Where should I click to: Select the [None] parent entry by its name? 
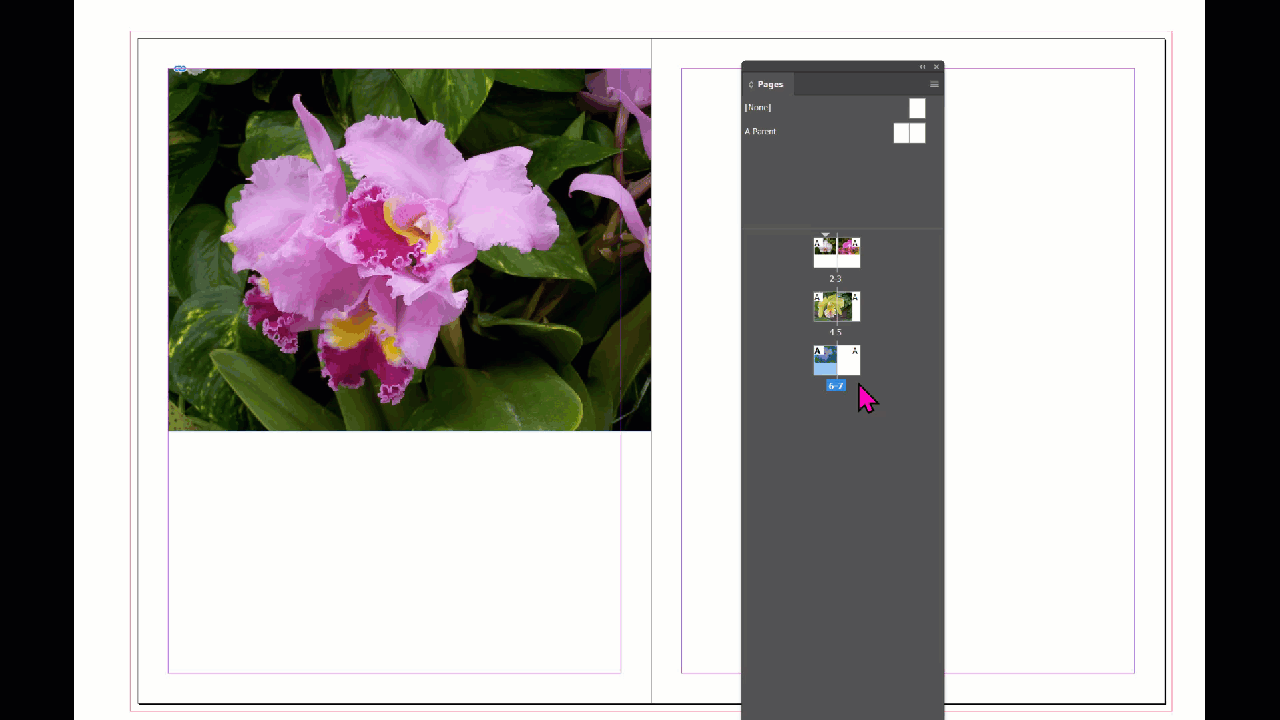coord(757,107)
